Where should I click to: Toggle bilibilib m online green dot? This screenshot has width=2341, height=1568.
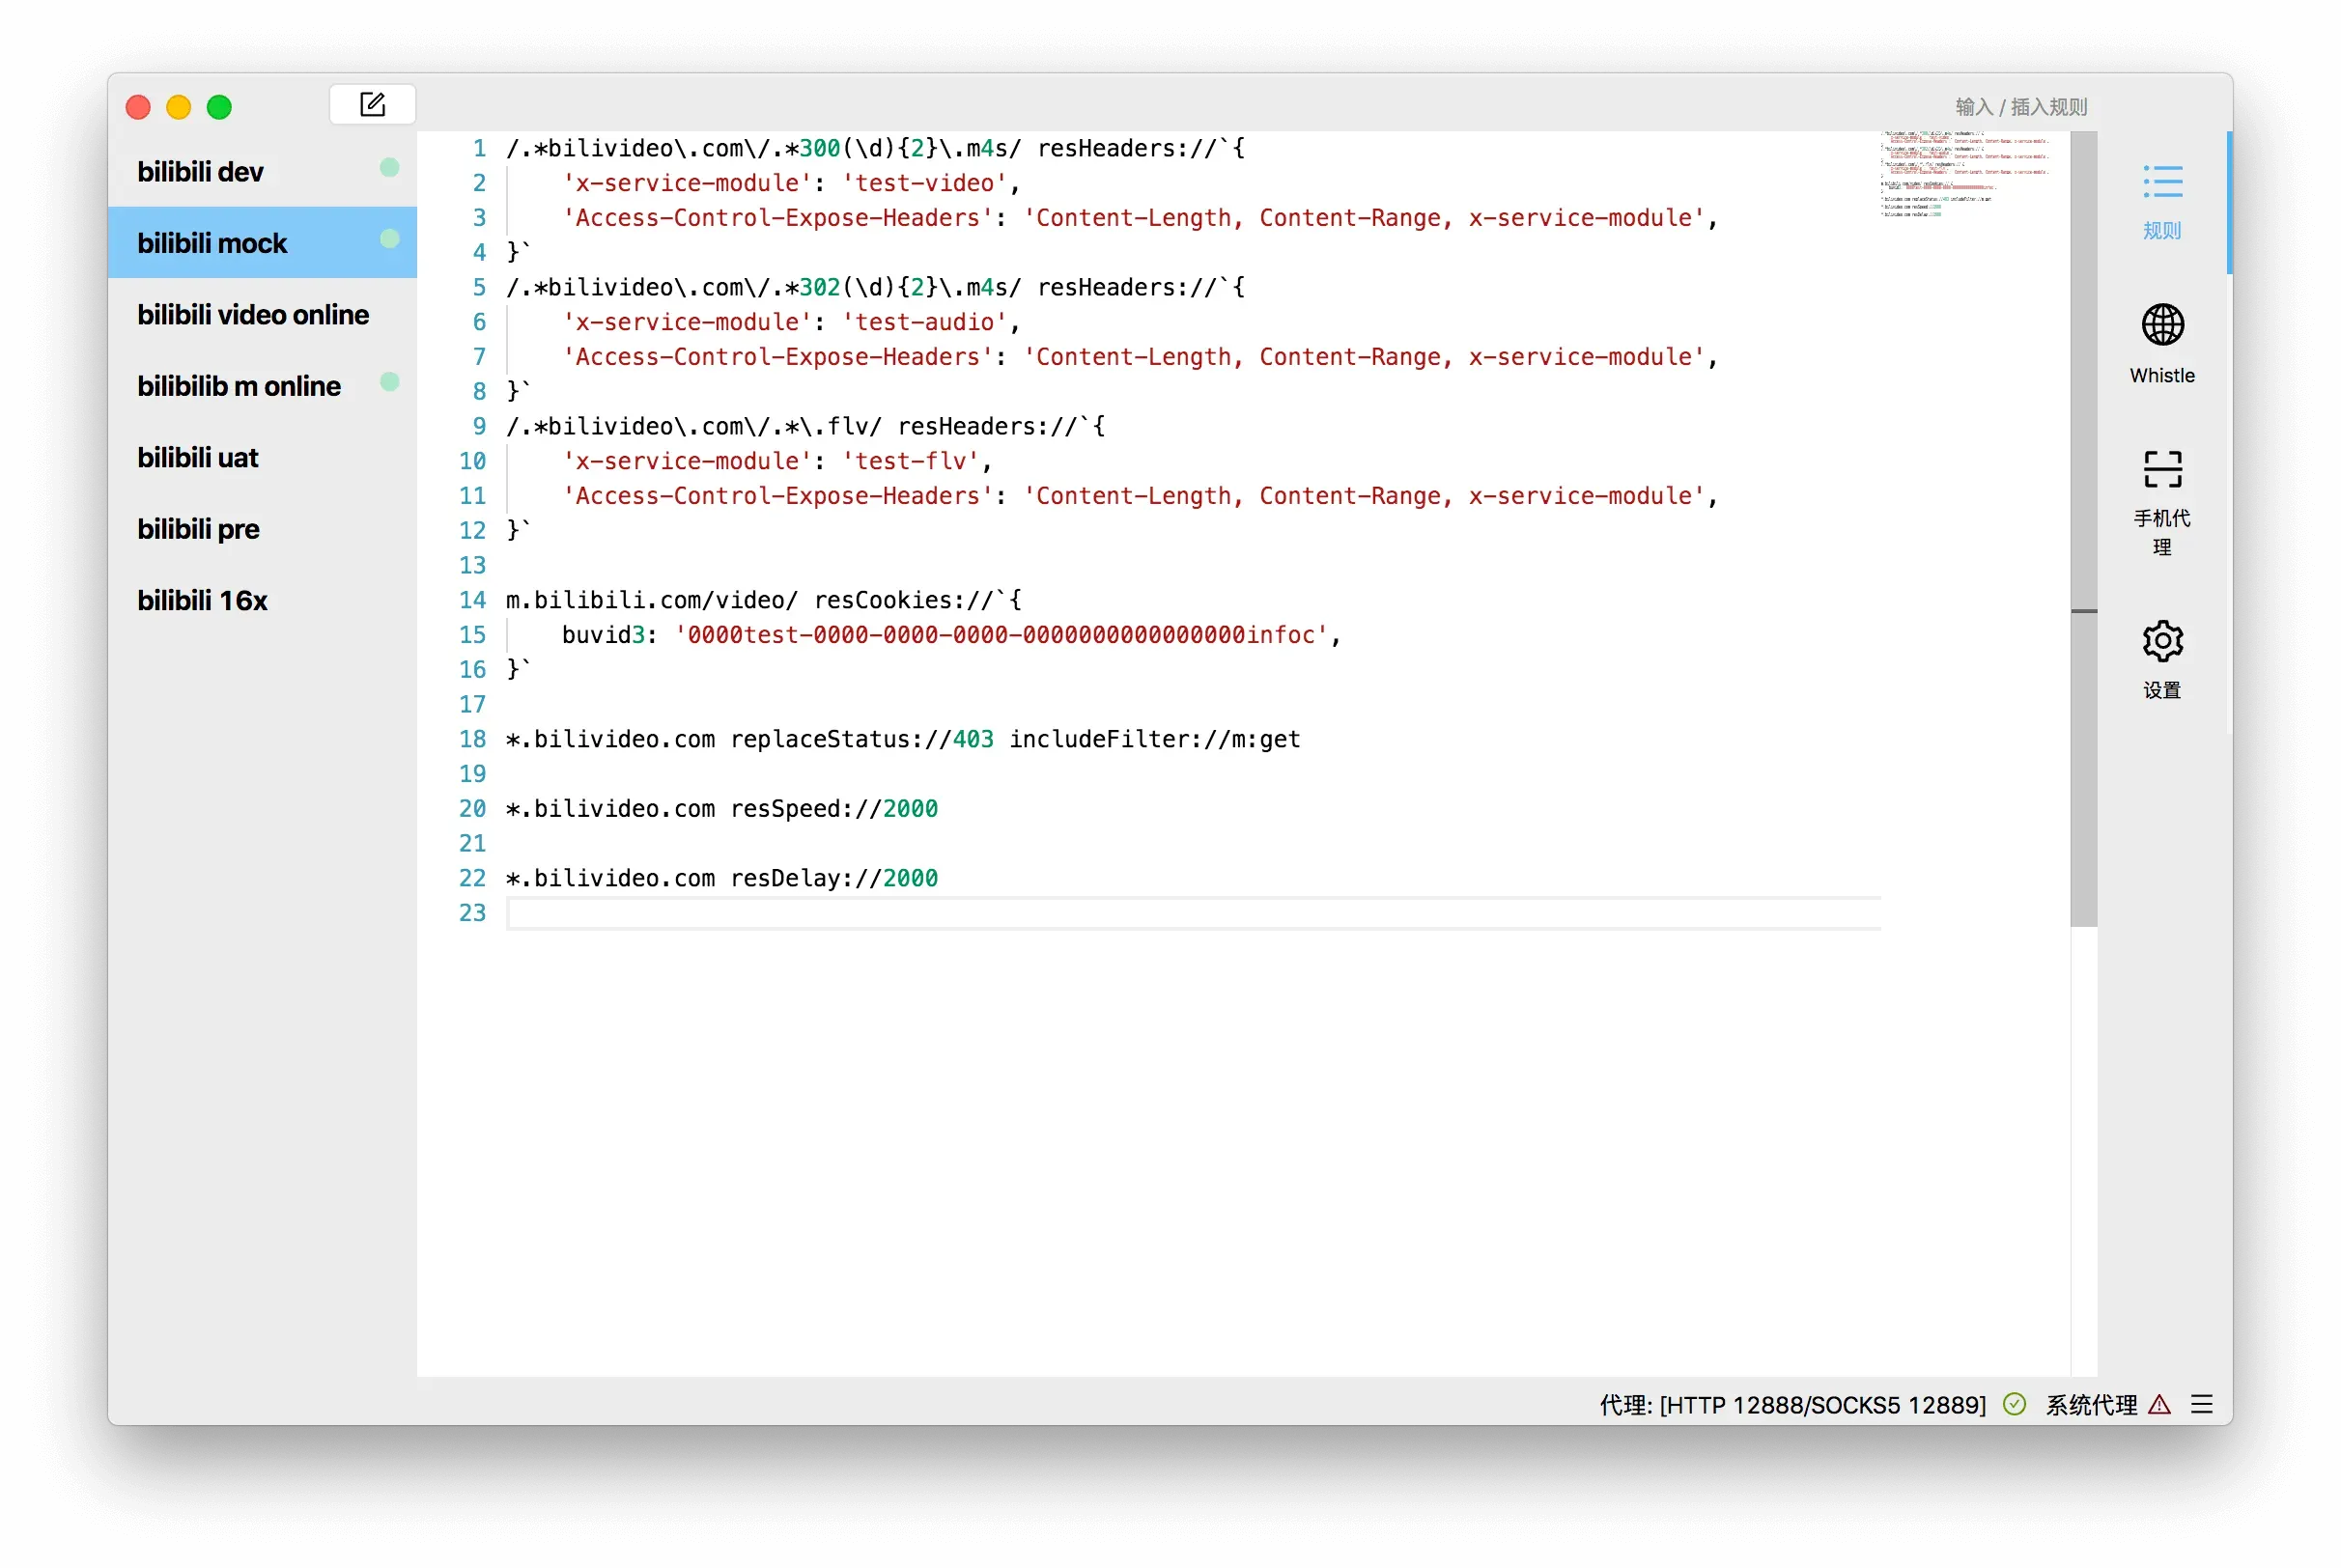pyautogui.click(x=389, y=382)
